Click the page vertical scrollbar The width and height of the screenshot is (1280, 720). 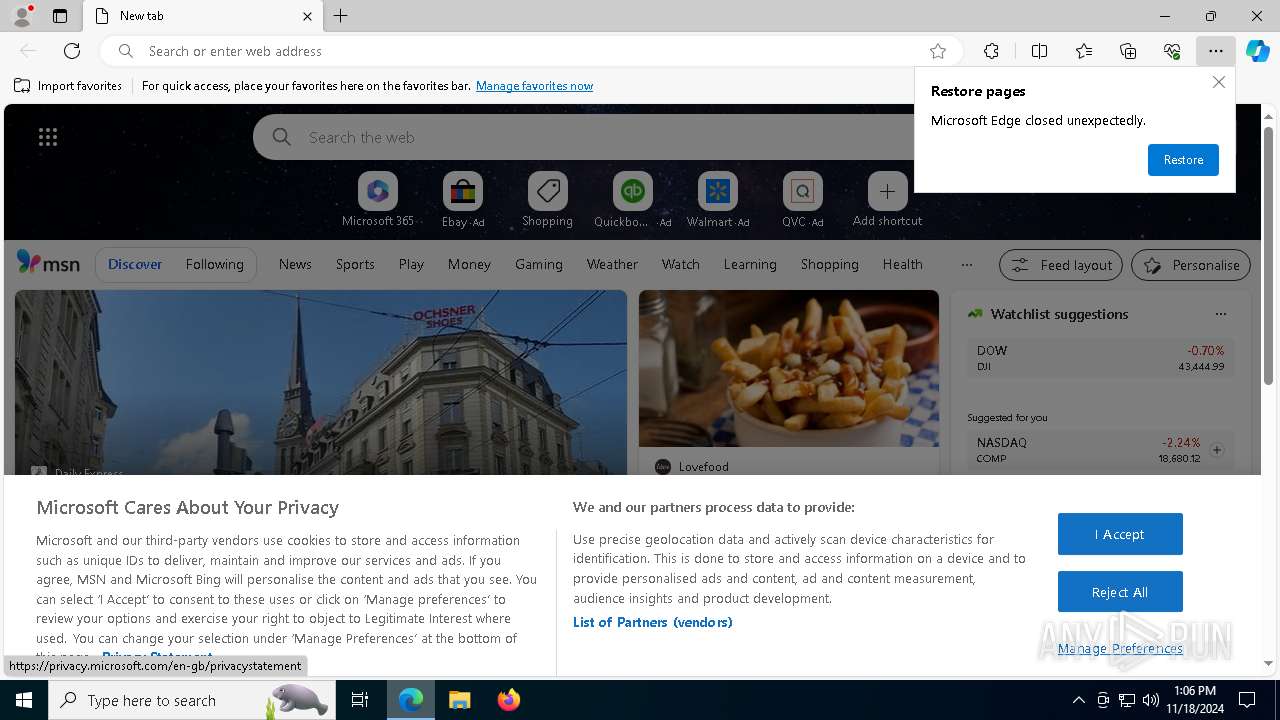click(x=1268, y=255)
